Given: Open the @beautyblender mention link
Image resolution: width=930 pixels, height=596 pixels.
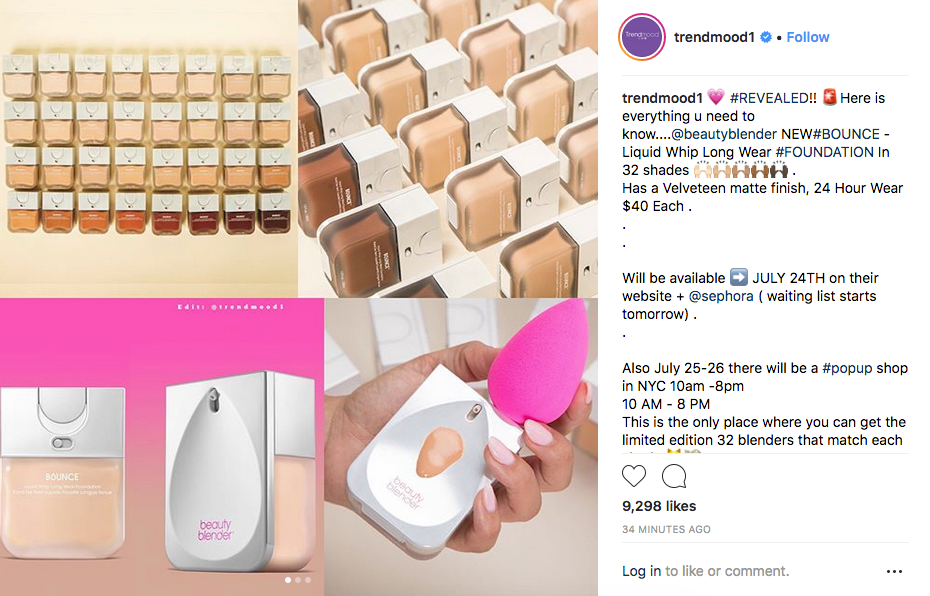Looking at the screenshot, I should click(724, 134).
